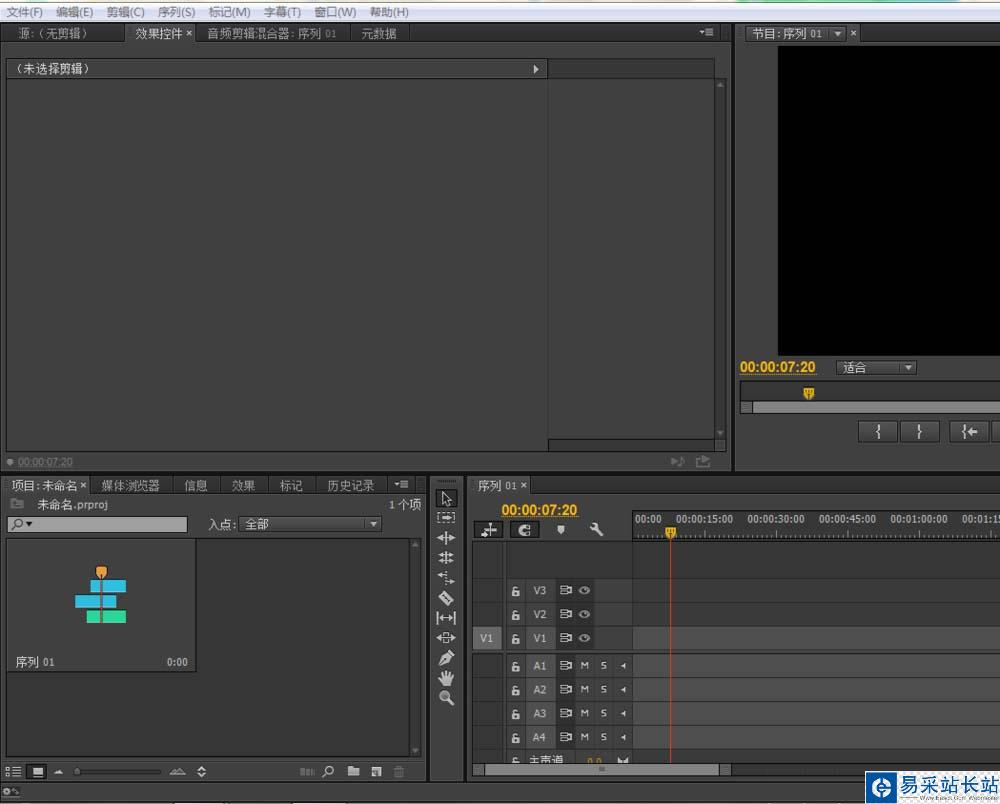Open the 序列(S) menu

click(x=176, y=12)
